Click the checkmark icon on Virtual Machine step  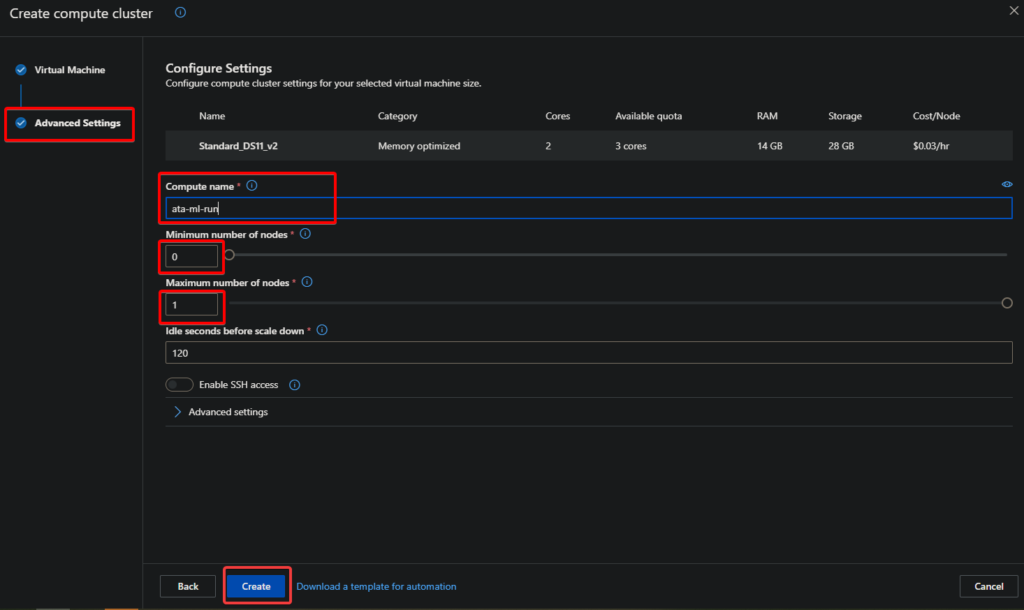[x=22, y=70]
